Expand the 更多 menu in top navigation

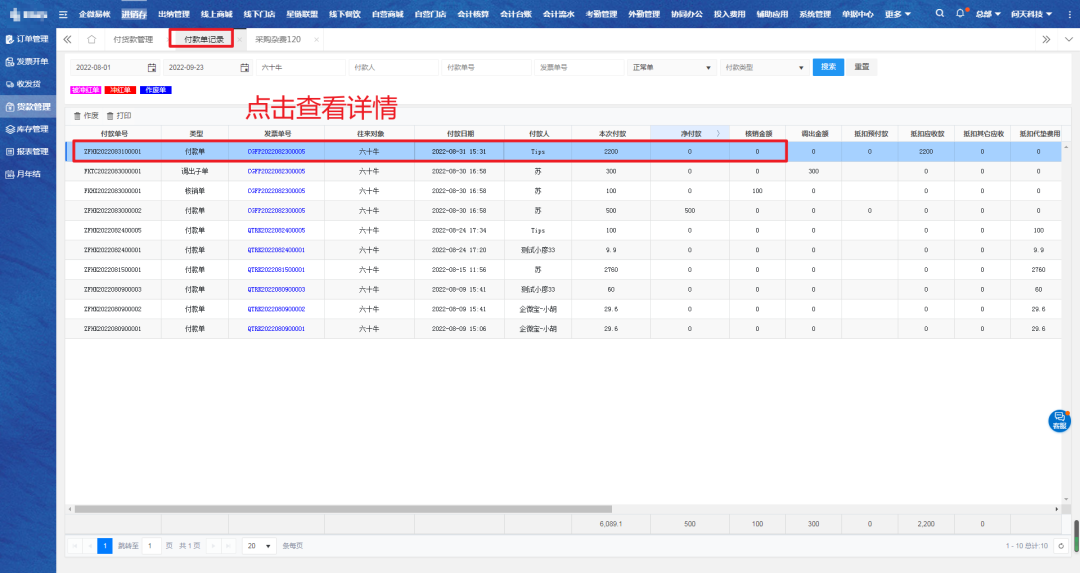tap(898, 14)
